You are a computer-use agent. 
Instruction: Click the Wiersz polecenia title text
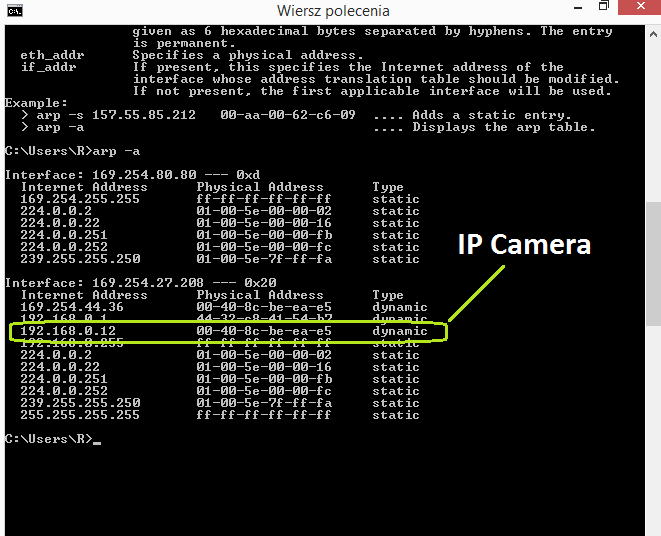tap(333, 11)
